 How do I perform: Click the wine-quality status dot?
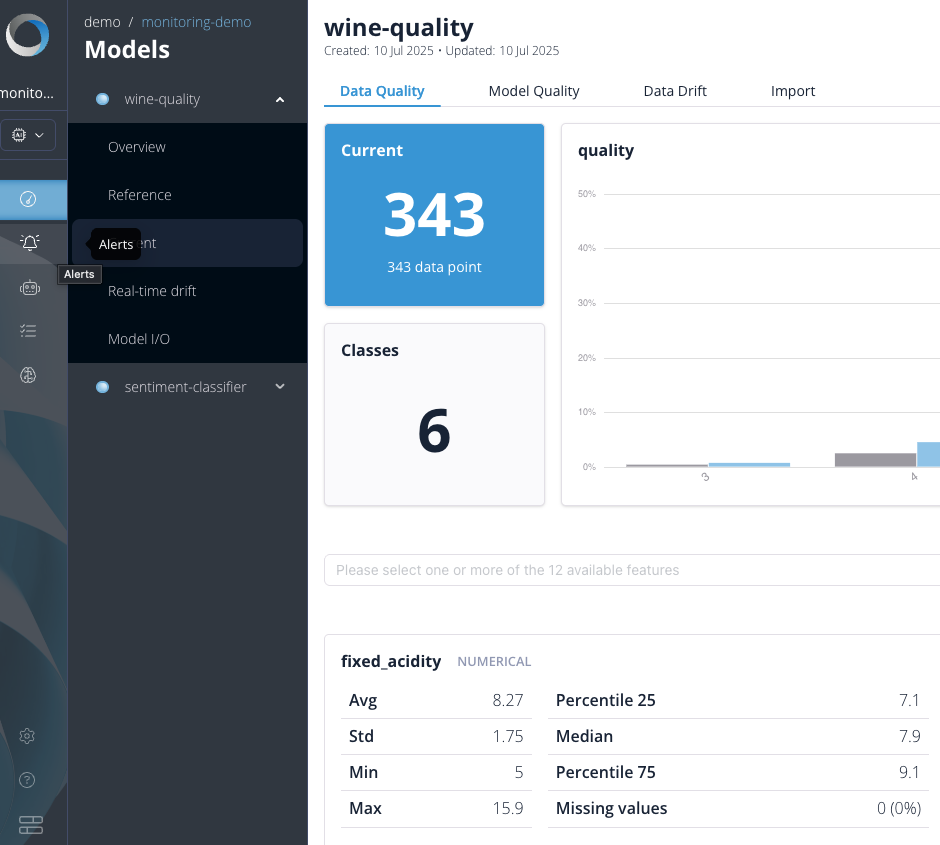103,99
